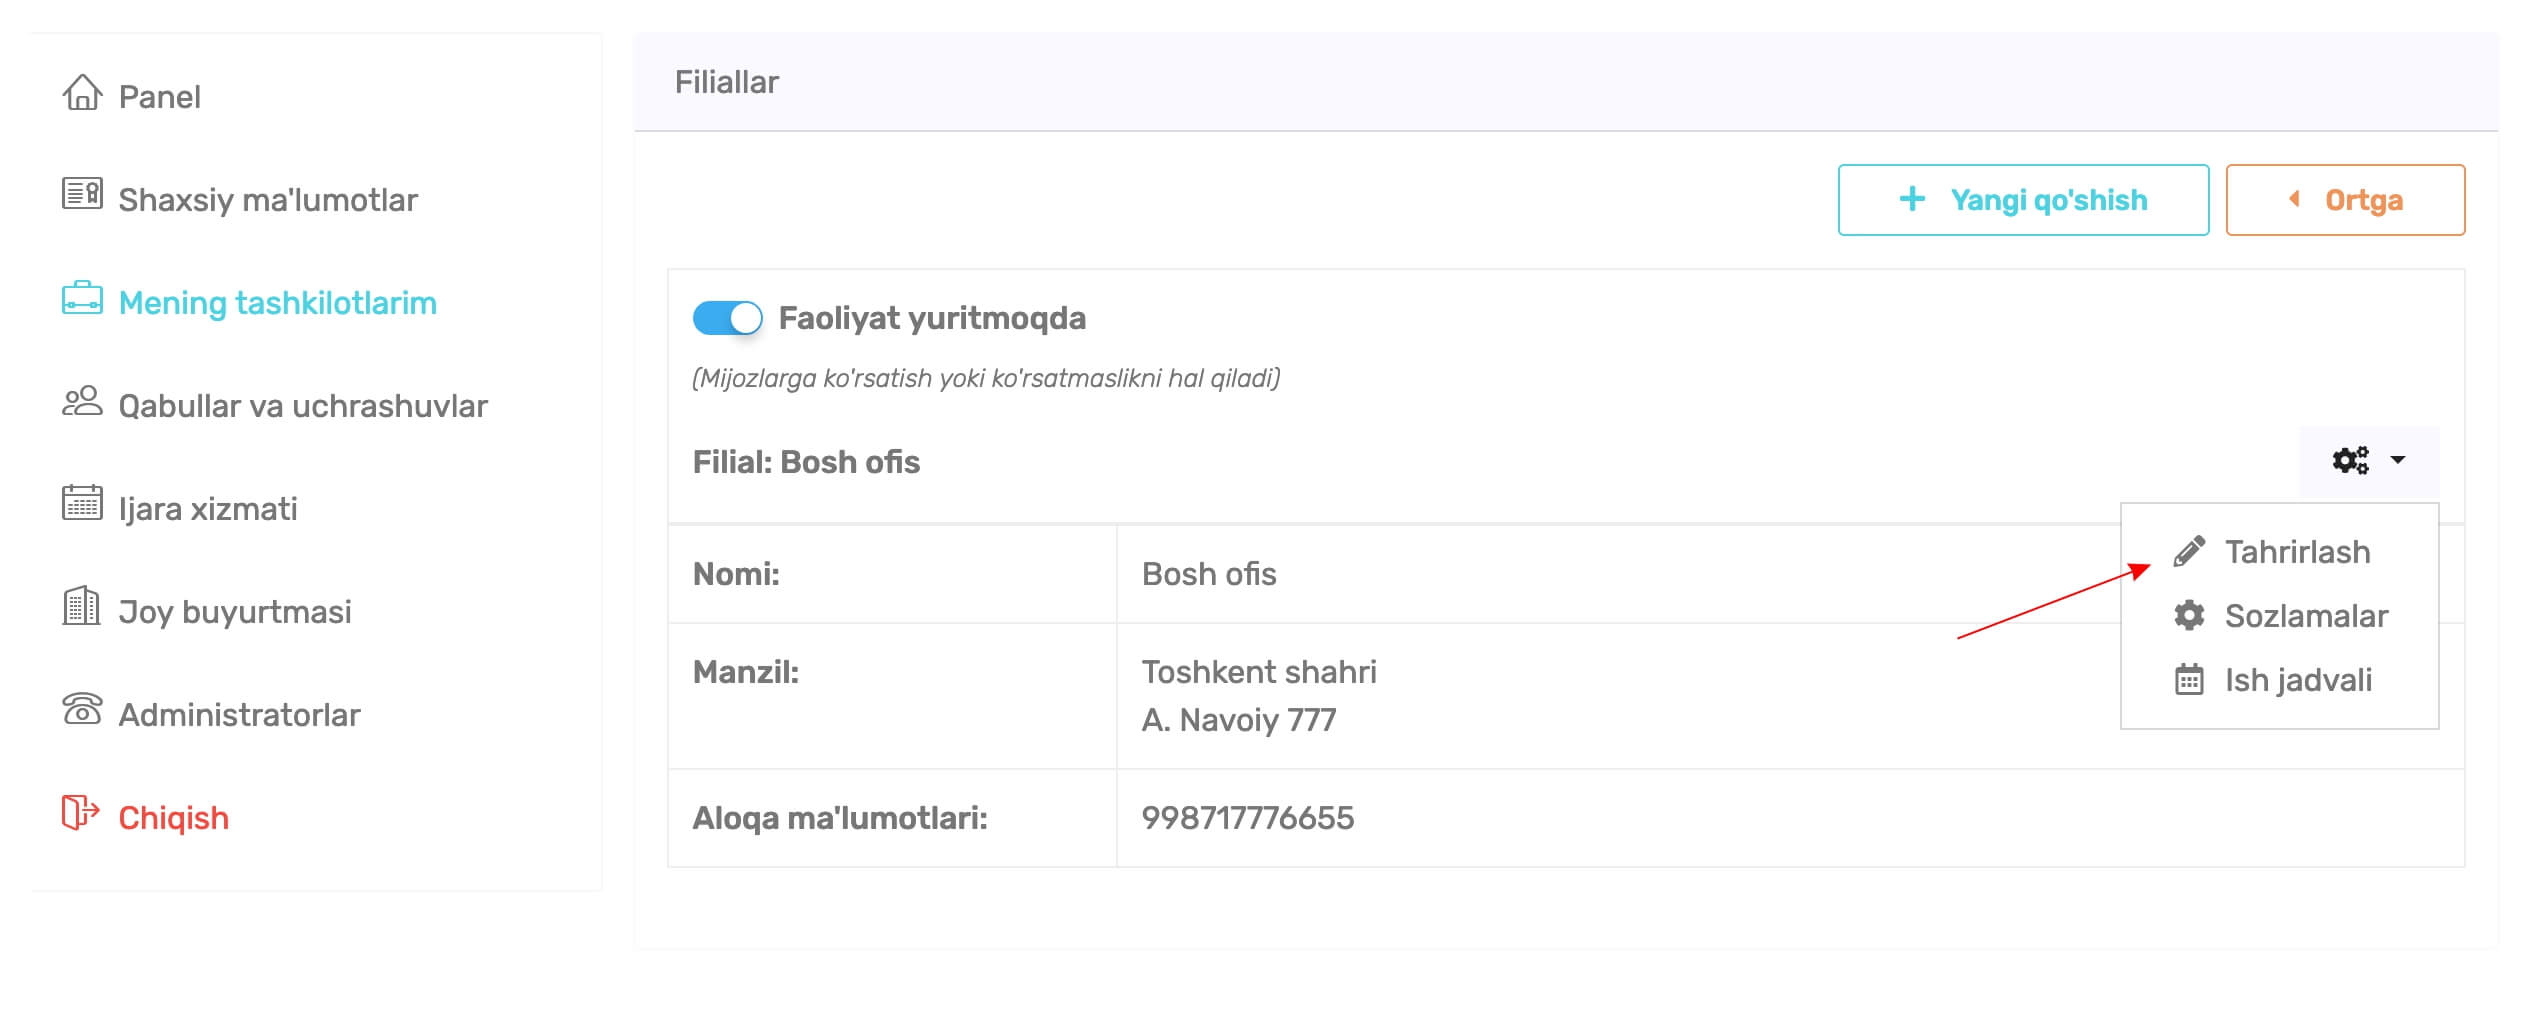Click the pencil icon next to Tahrirlash

pos(2189,551)
